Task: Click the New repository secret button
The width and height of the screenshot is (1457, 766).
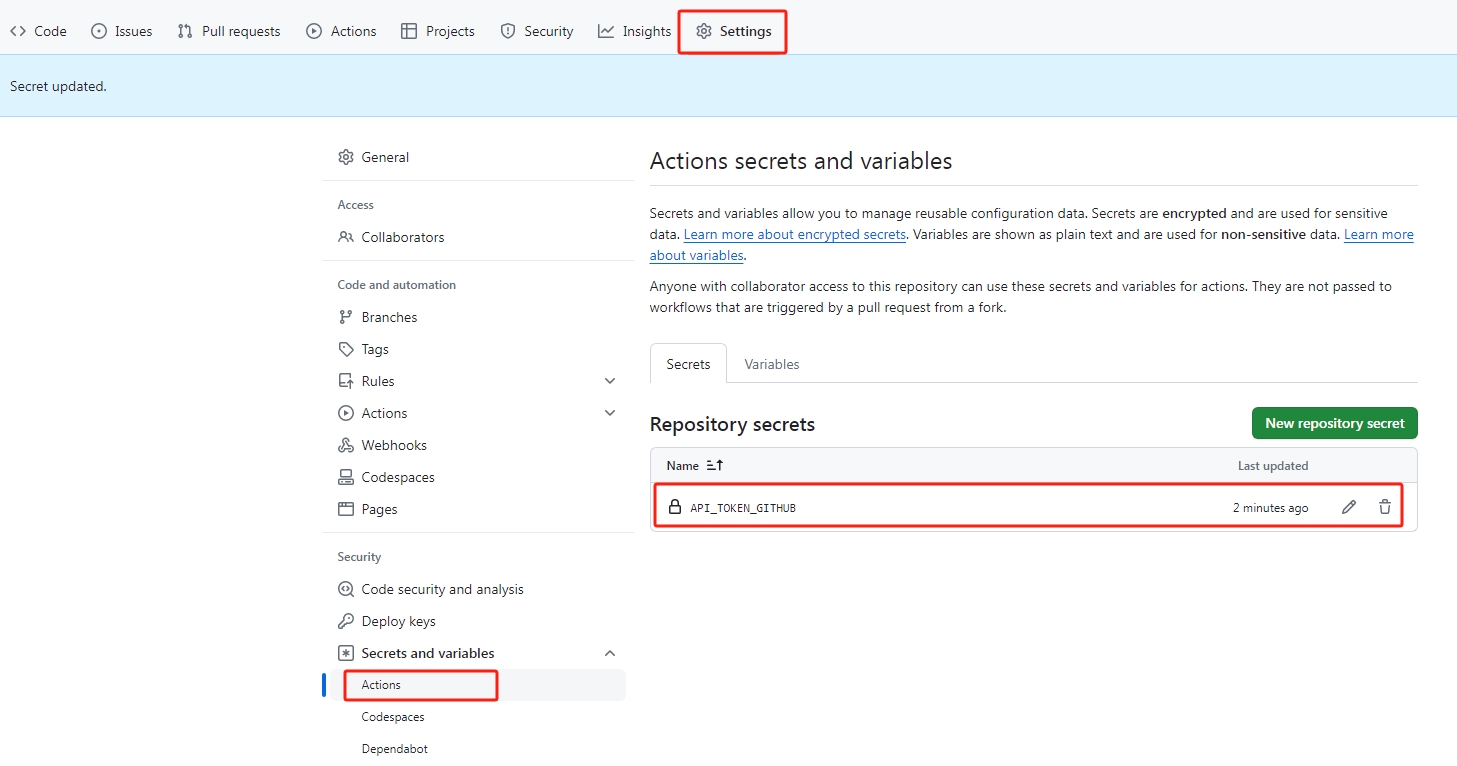Action: [x=1334, y=423]
